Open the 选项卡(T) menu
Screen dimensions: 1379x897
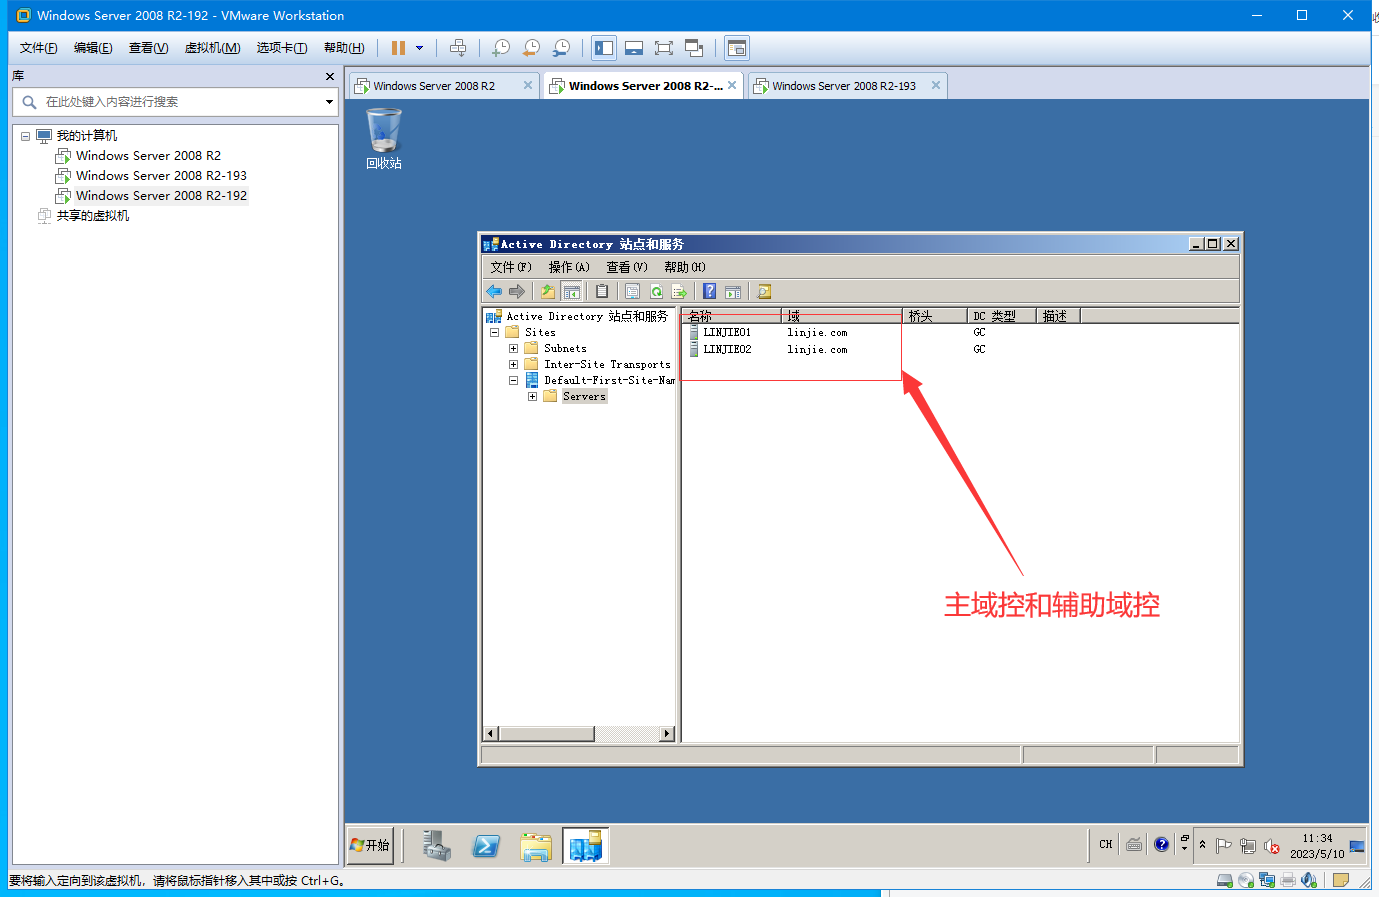pos(281,48)
